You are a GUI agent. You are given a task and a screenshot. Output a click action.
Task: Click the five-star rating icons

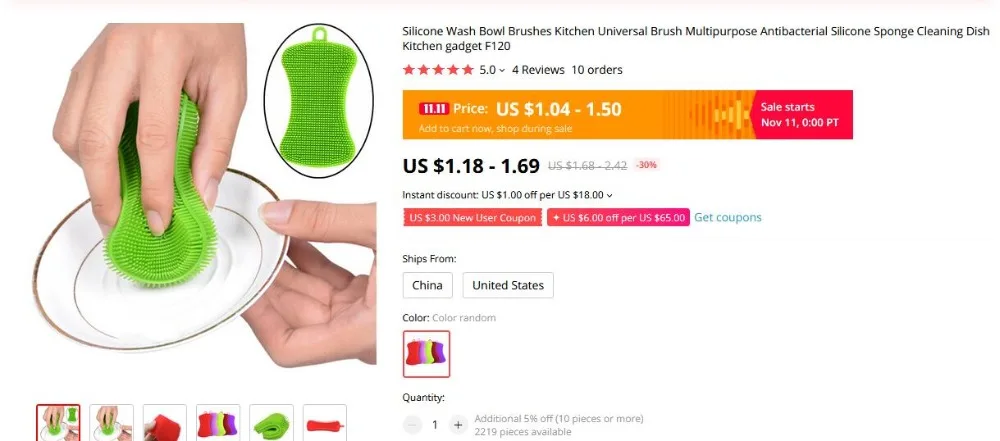click(439, 70)
